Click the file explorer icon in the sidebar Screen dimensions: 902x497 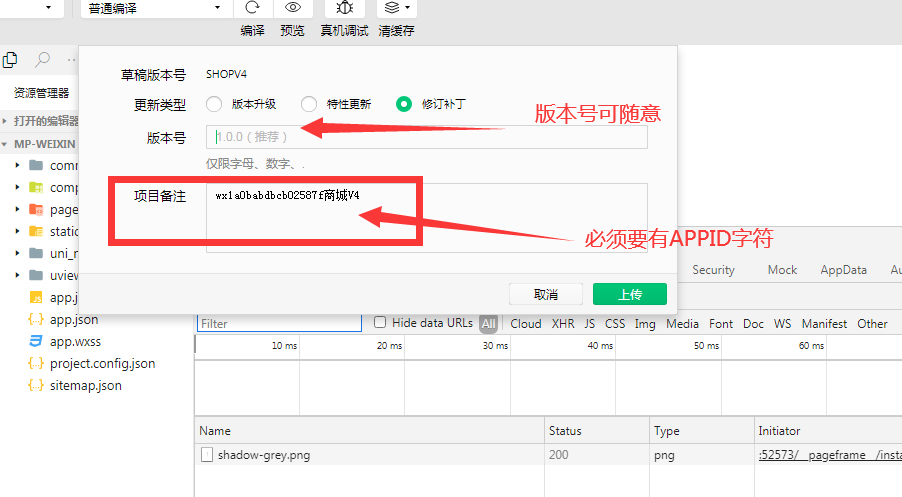click(10, 60)
